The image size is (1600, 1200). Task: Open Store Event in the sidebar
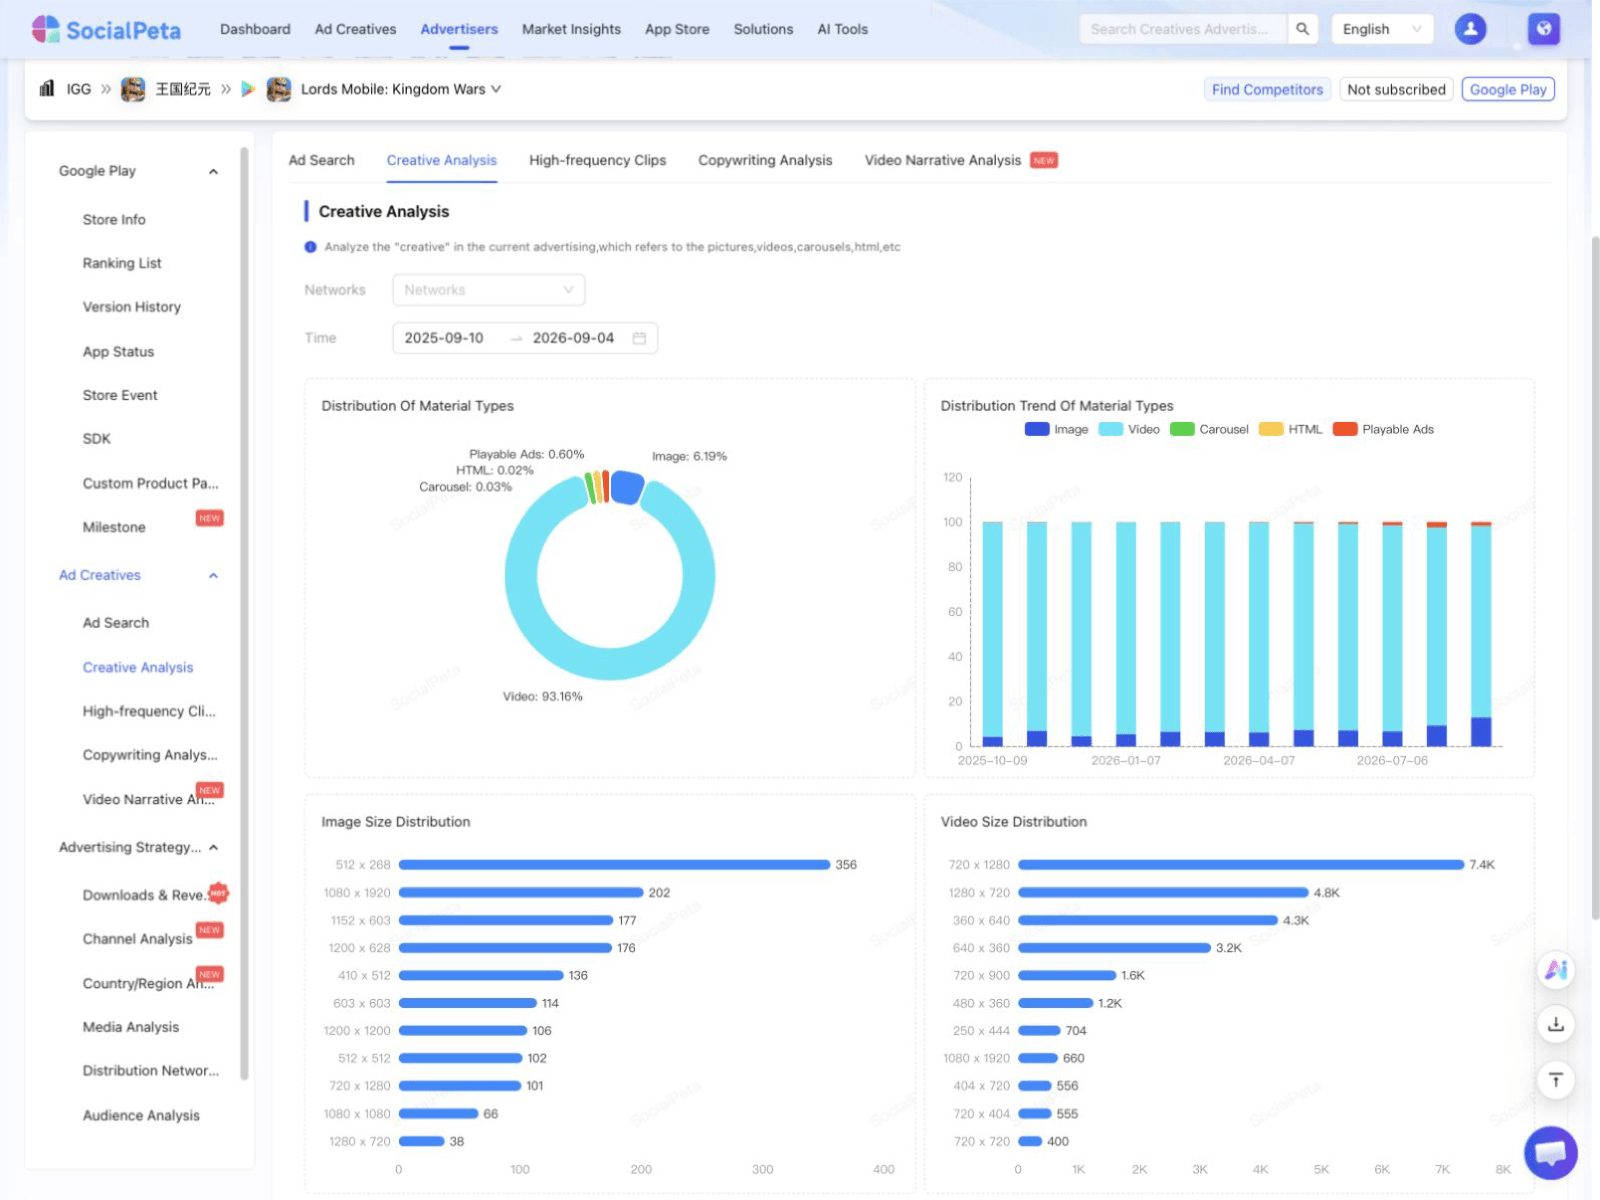click(x=120, y=395)
